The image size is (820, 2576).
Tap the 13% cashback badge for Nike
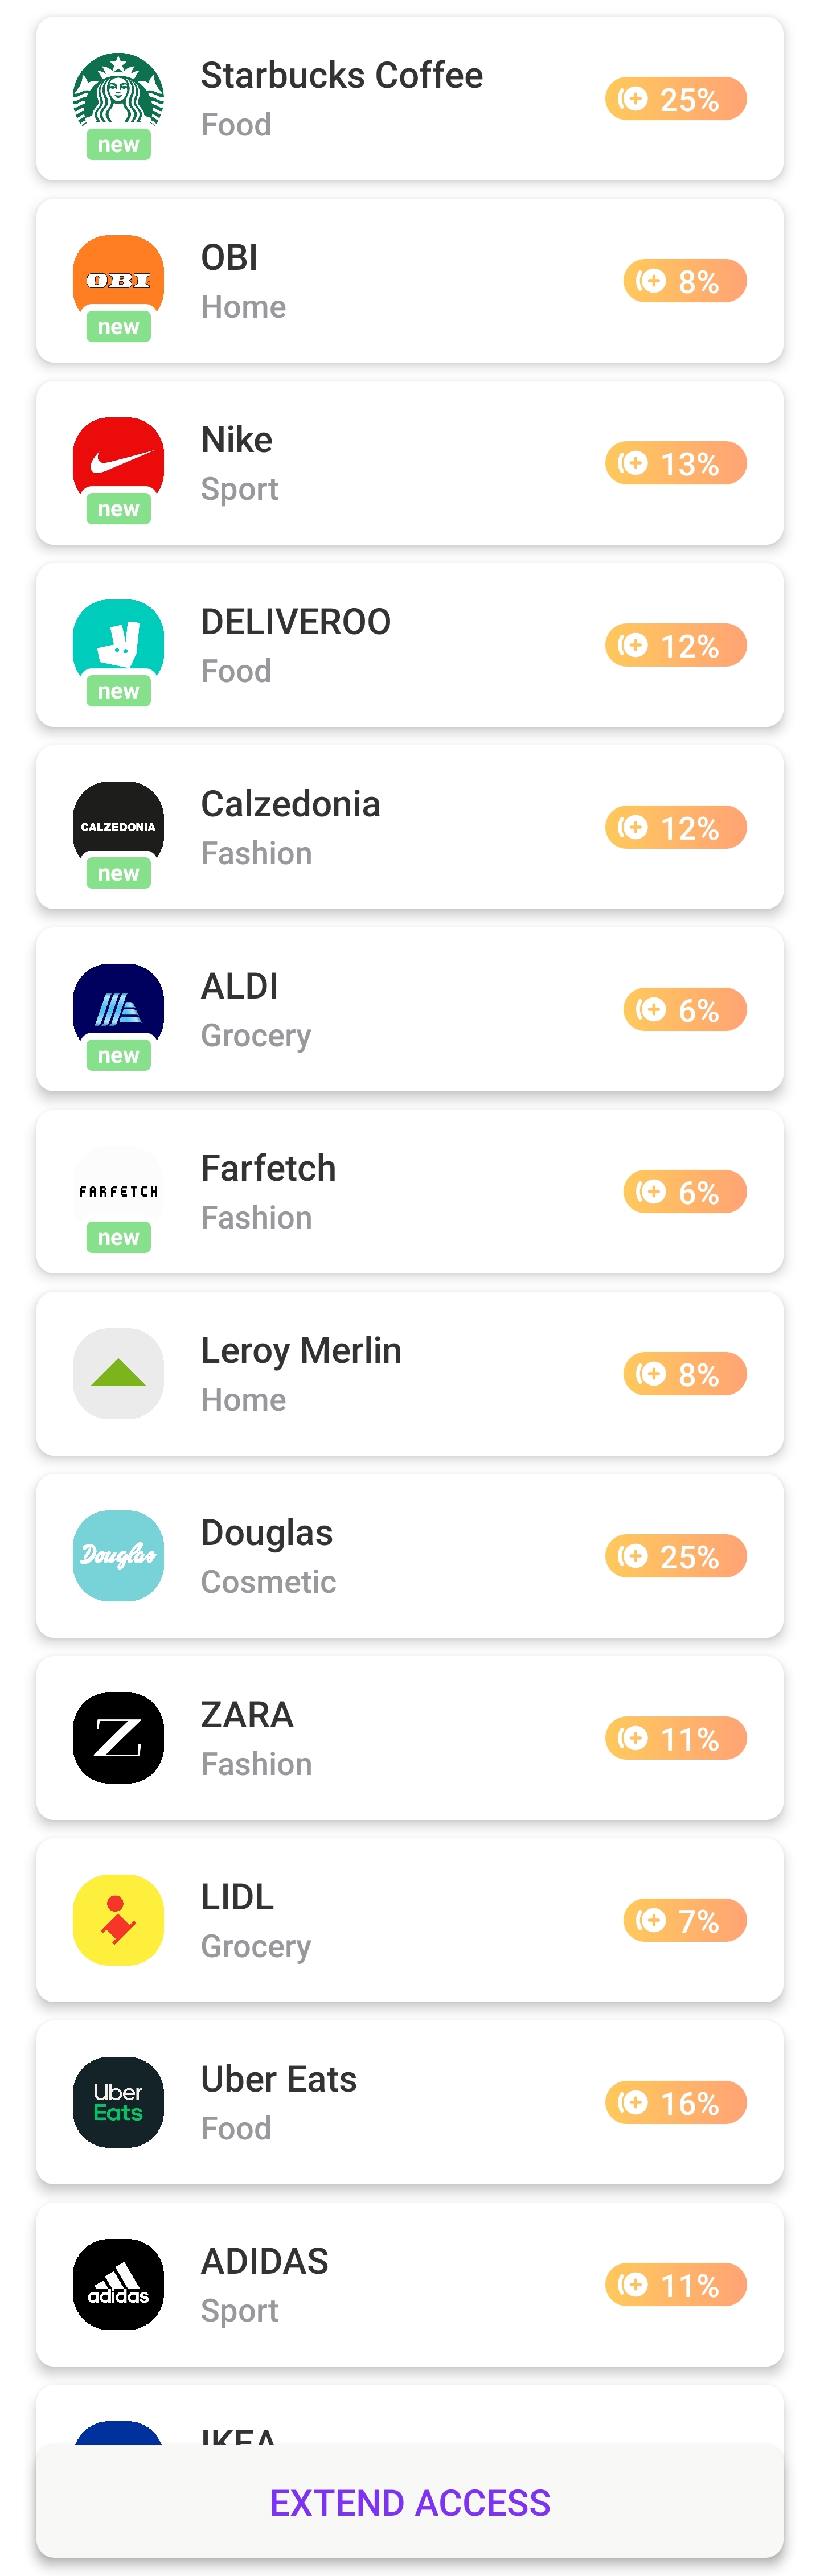tap(676, 462)
